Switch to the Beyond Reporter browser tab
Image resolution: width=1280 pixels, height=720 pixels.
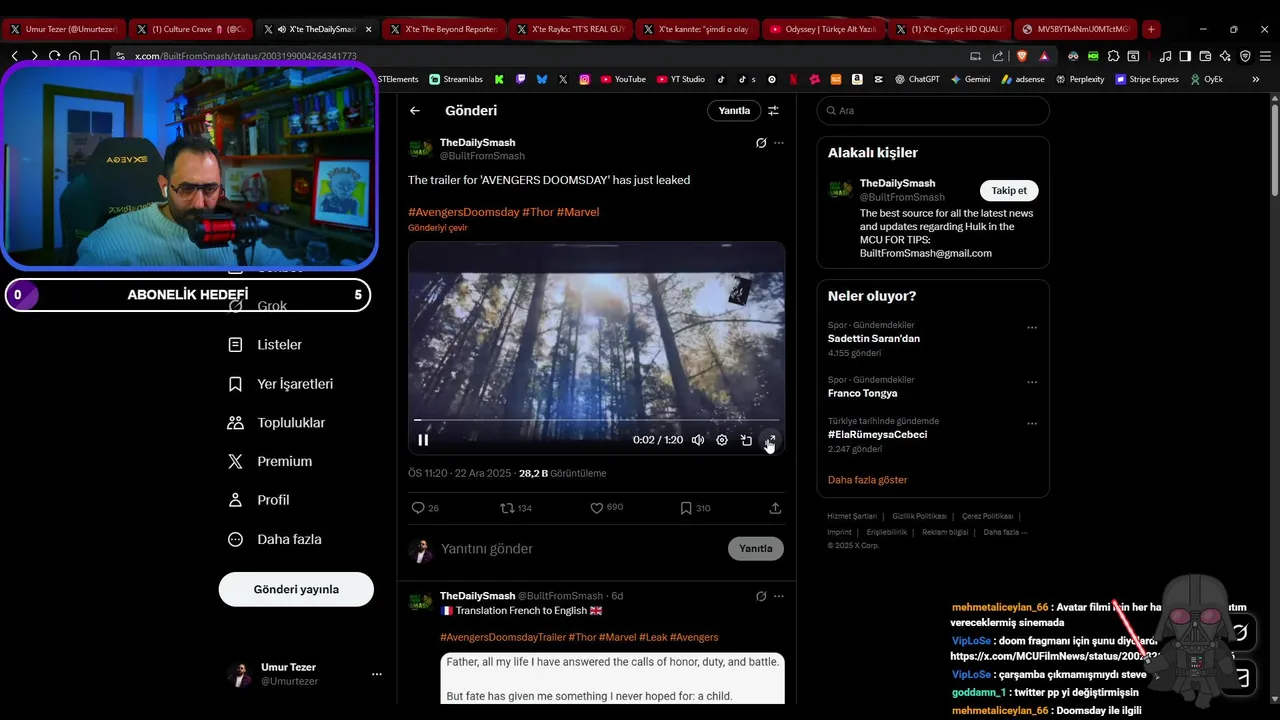point(443,29)
